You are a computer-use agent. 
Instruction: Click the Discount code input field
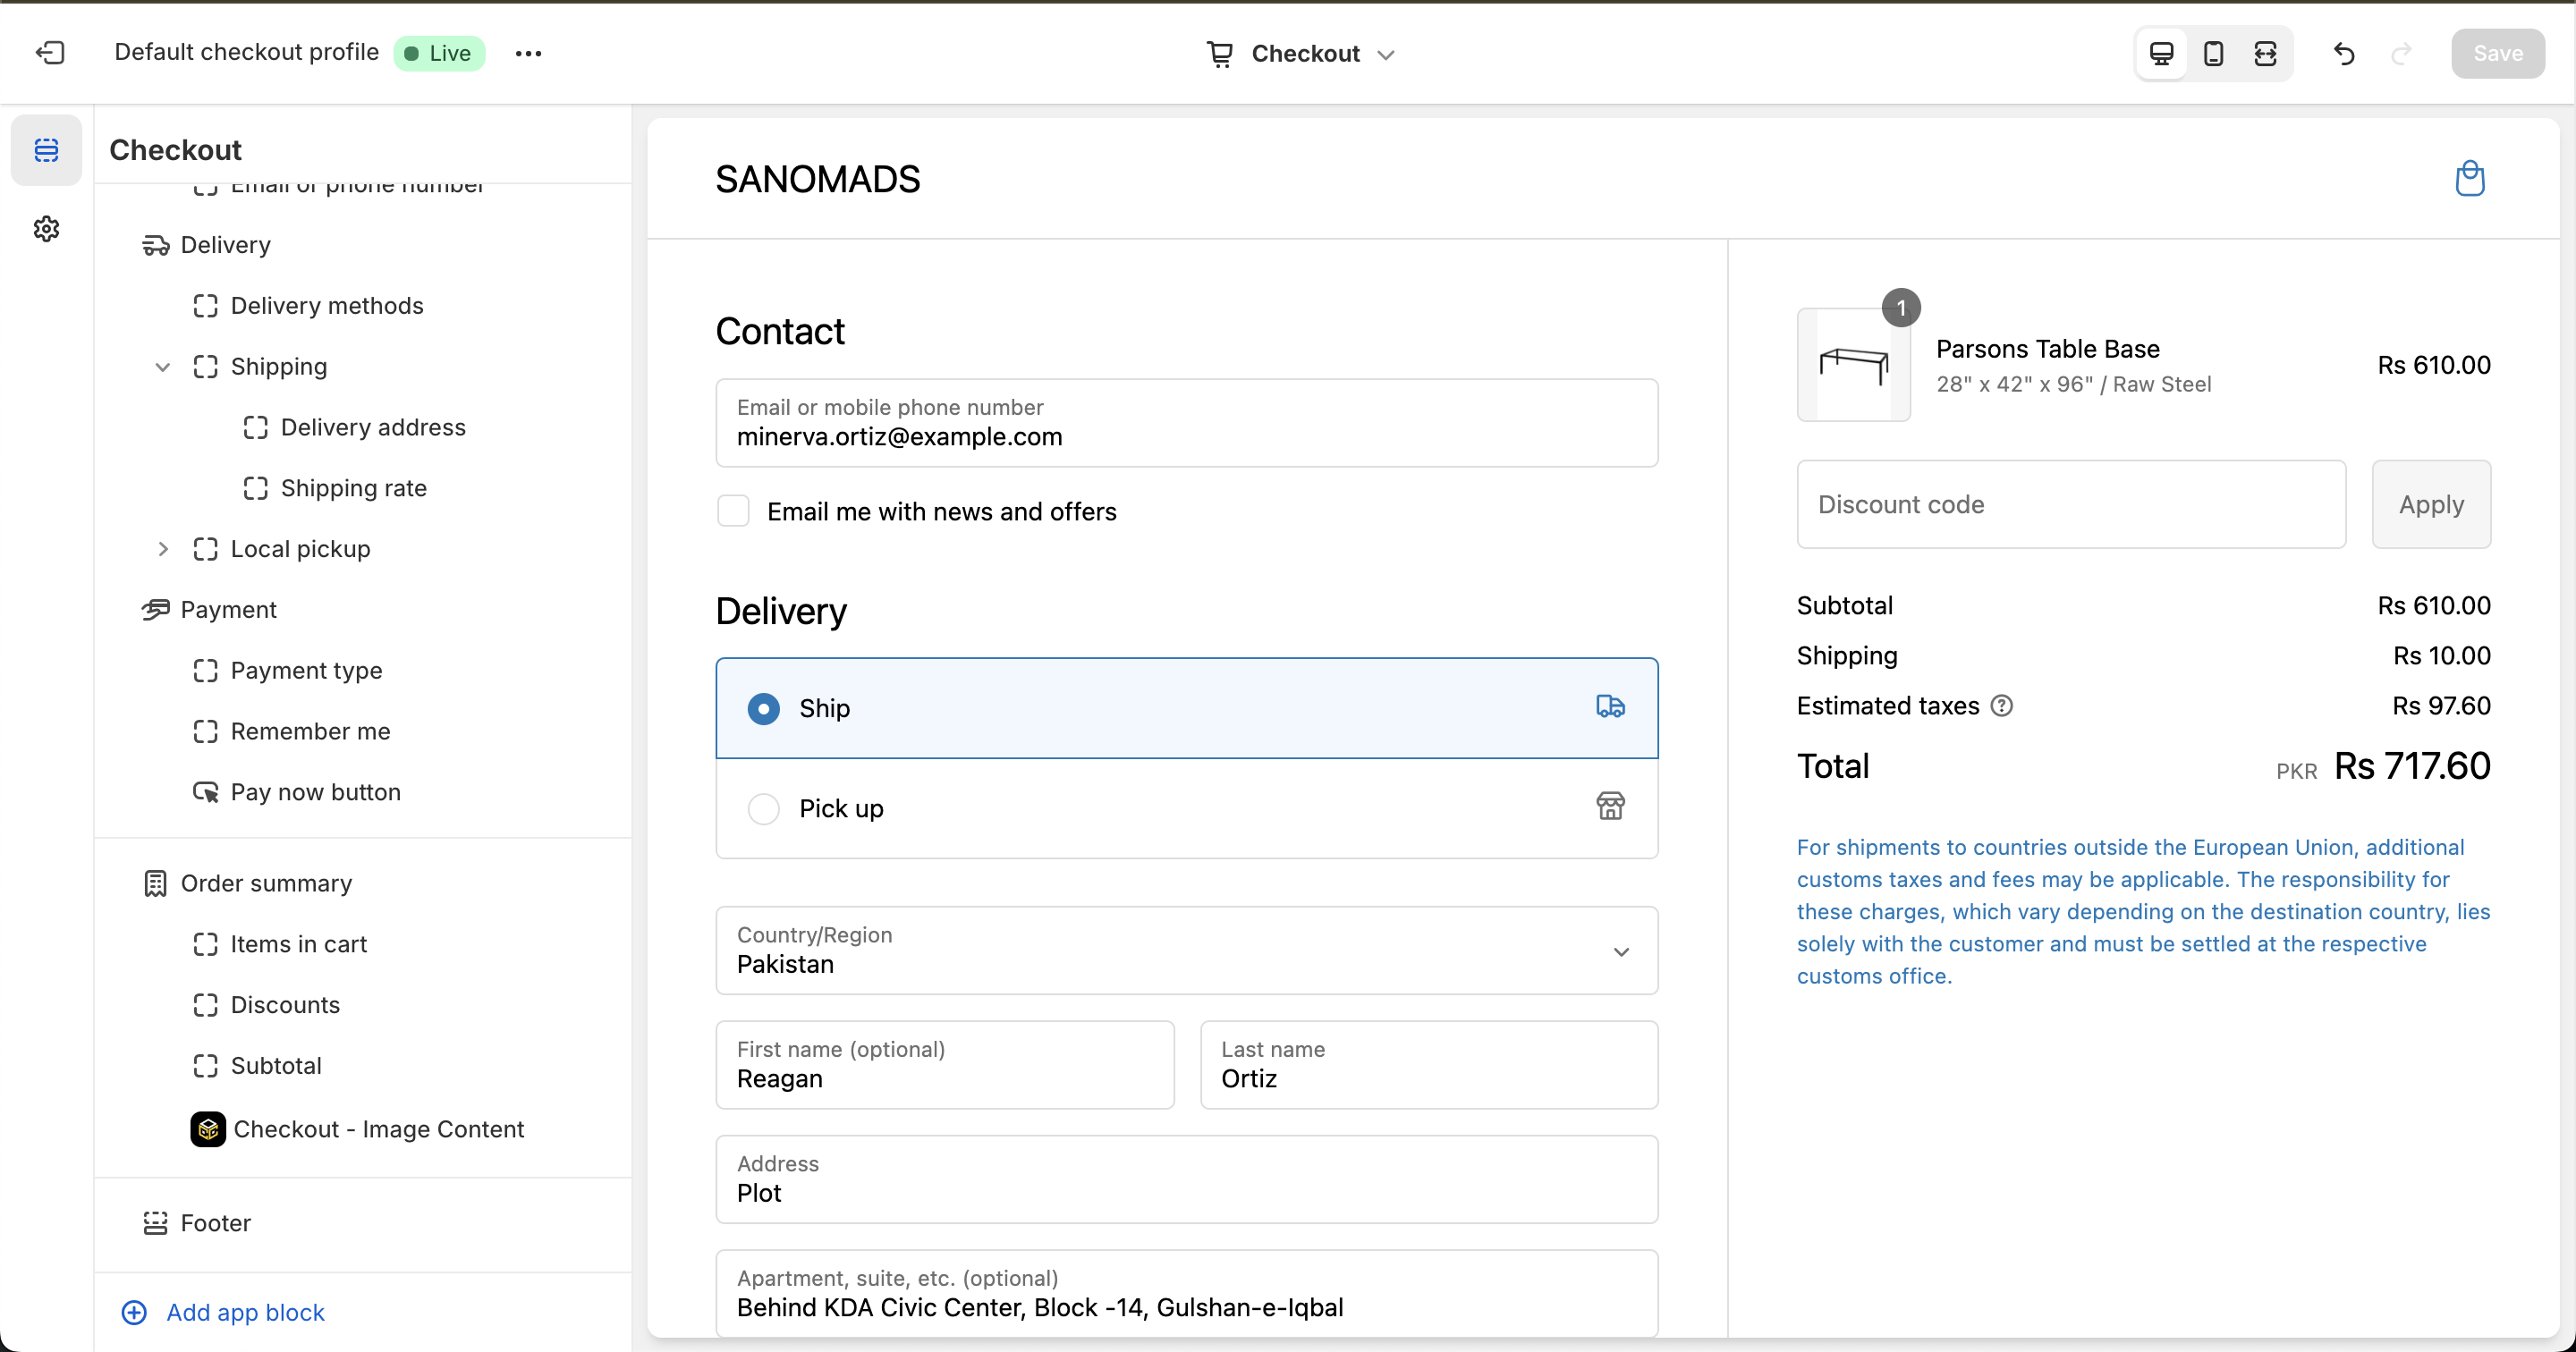point(2071,504)
